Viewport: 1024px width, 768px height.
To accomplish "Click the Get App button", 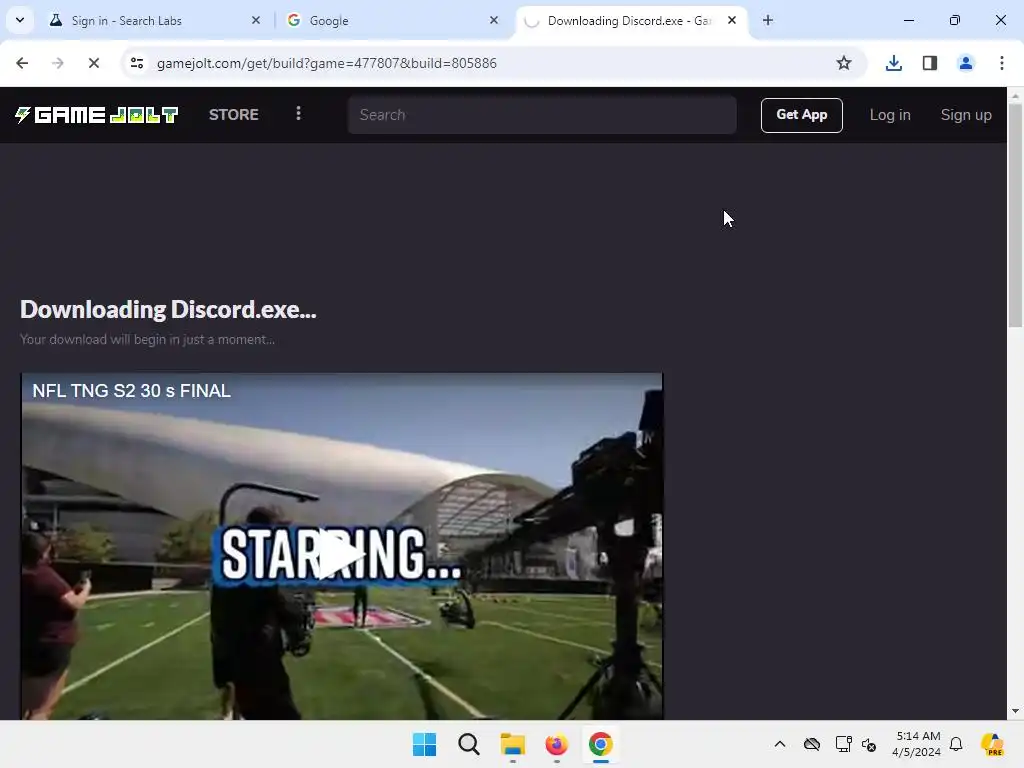I will [801, 115].
